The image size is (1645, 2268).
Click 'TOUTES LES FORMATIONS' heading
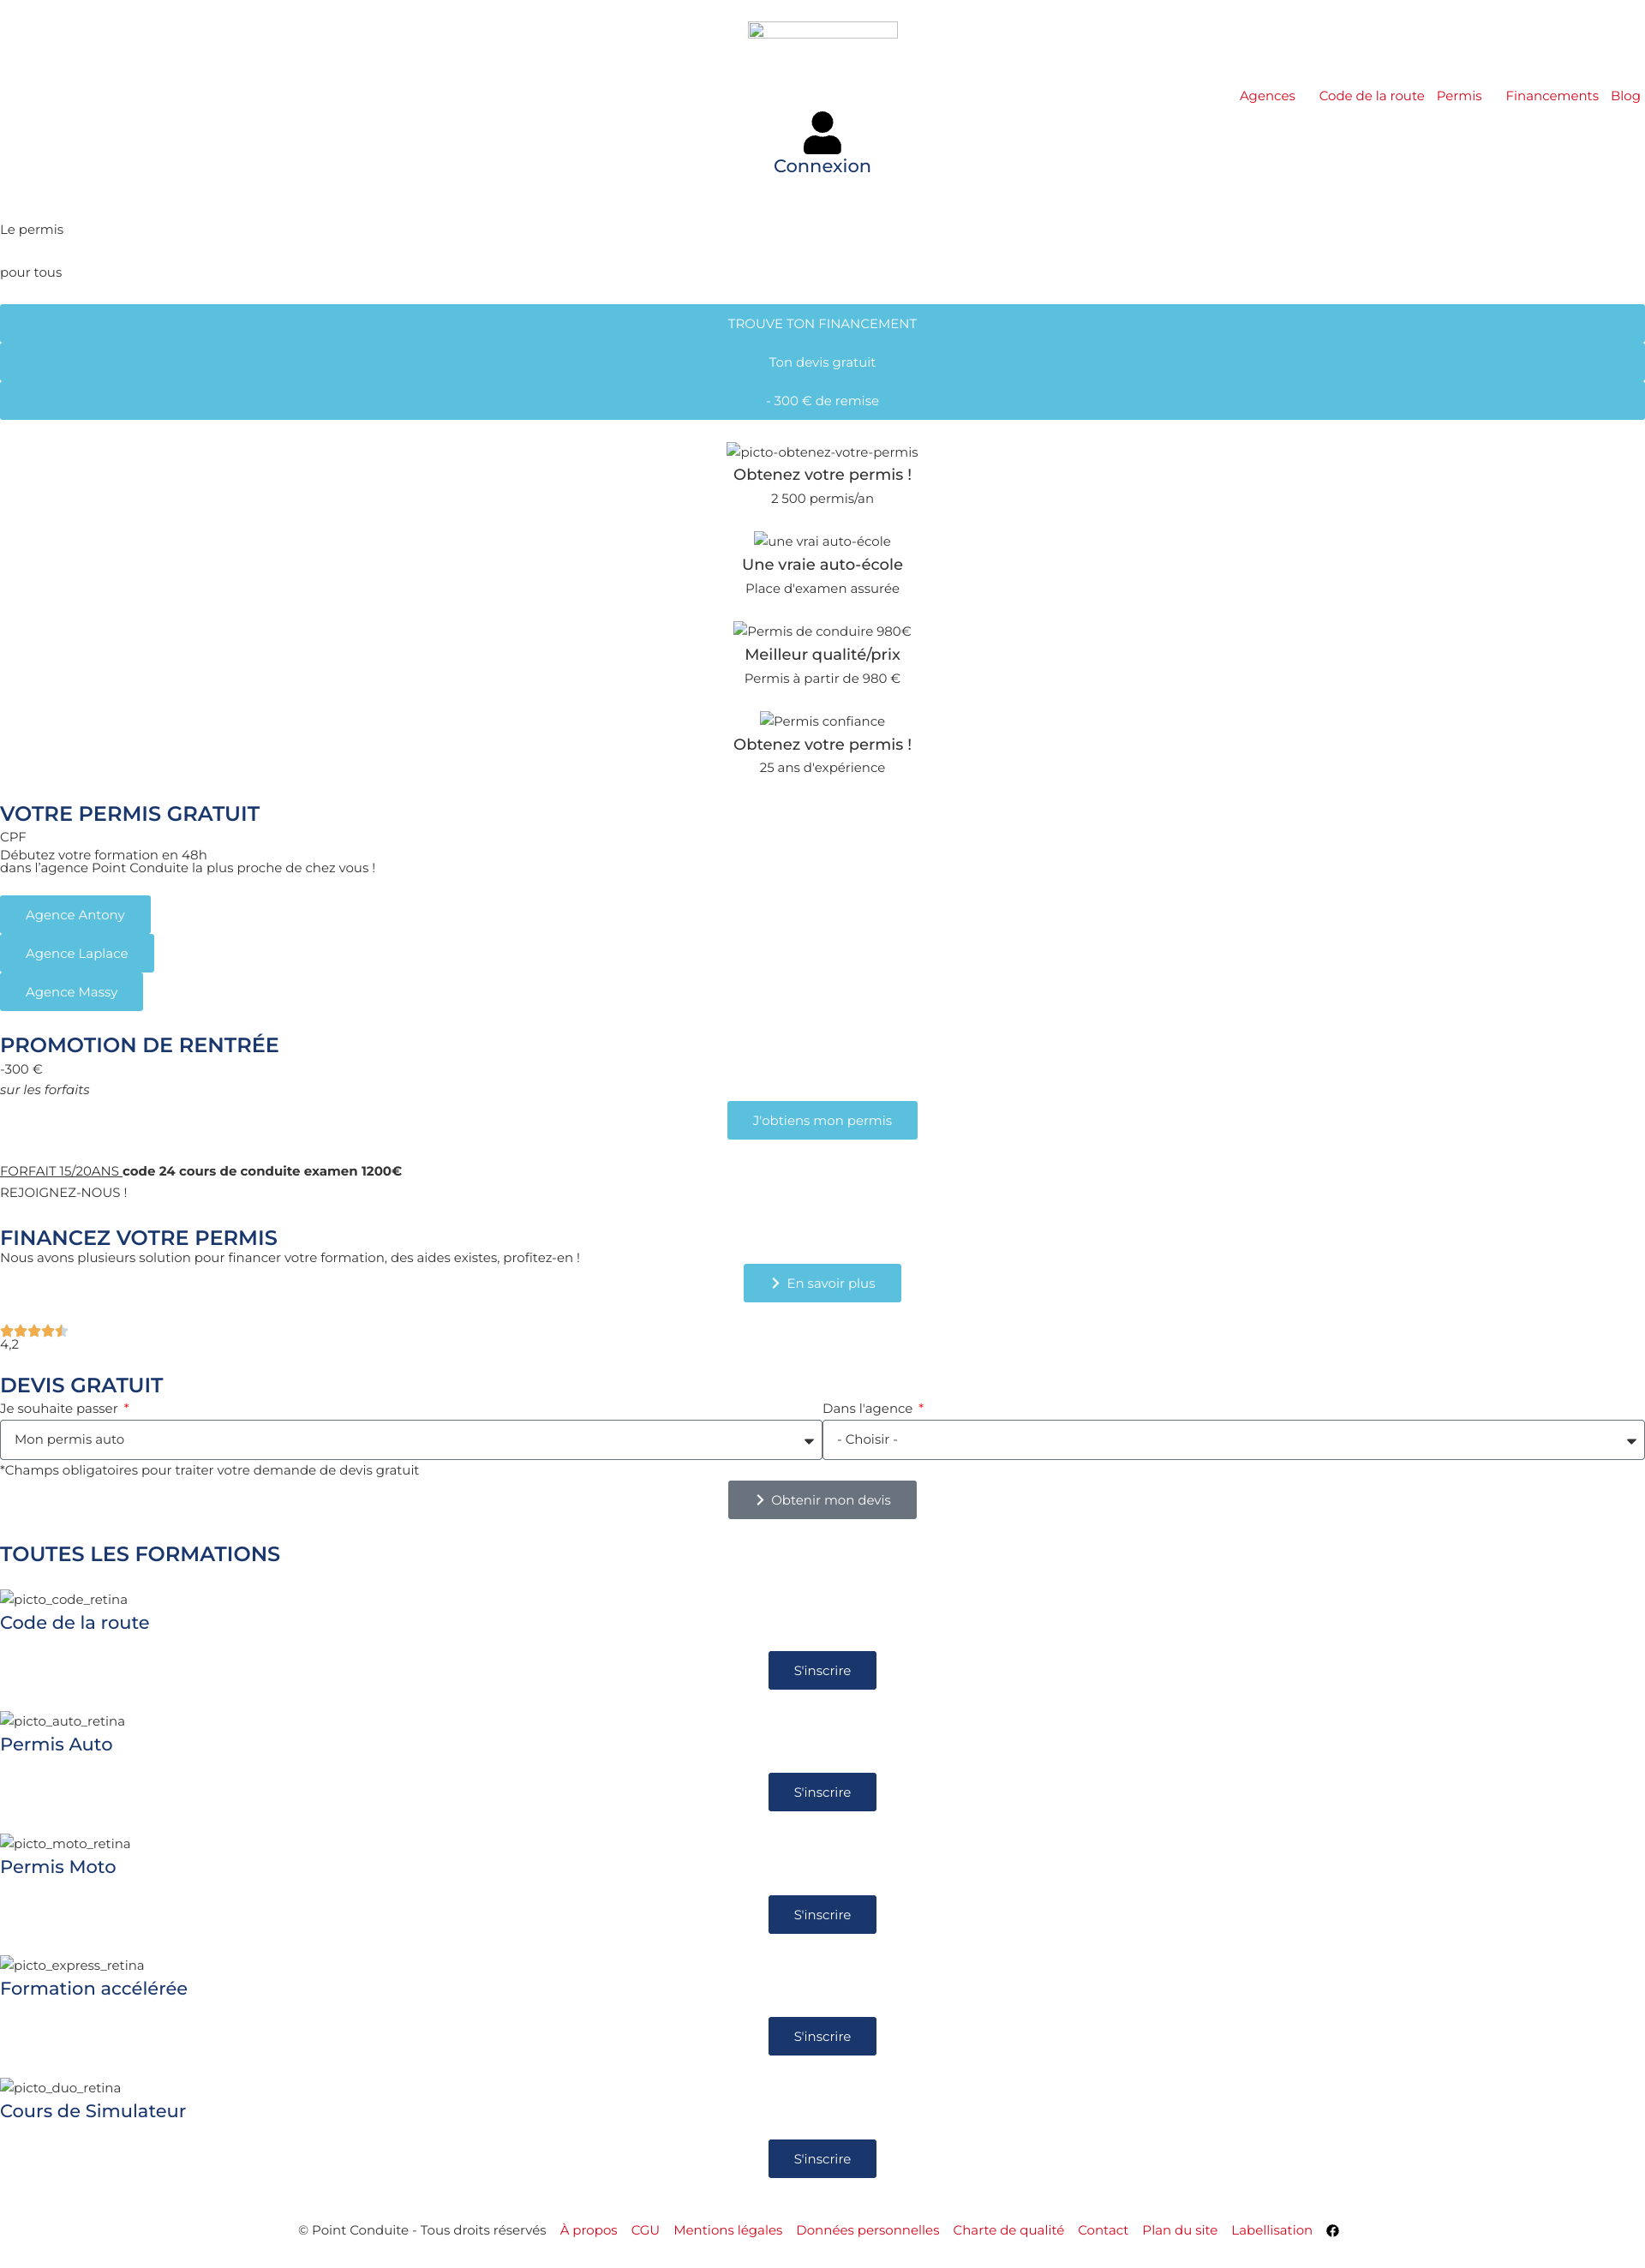140,1554
